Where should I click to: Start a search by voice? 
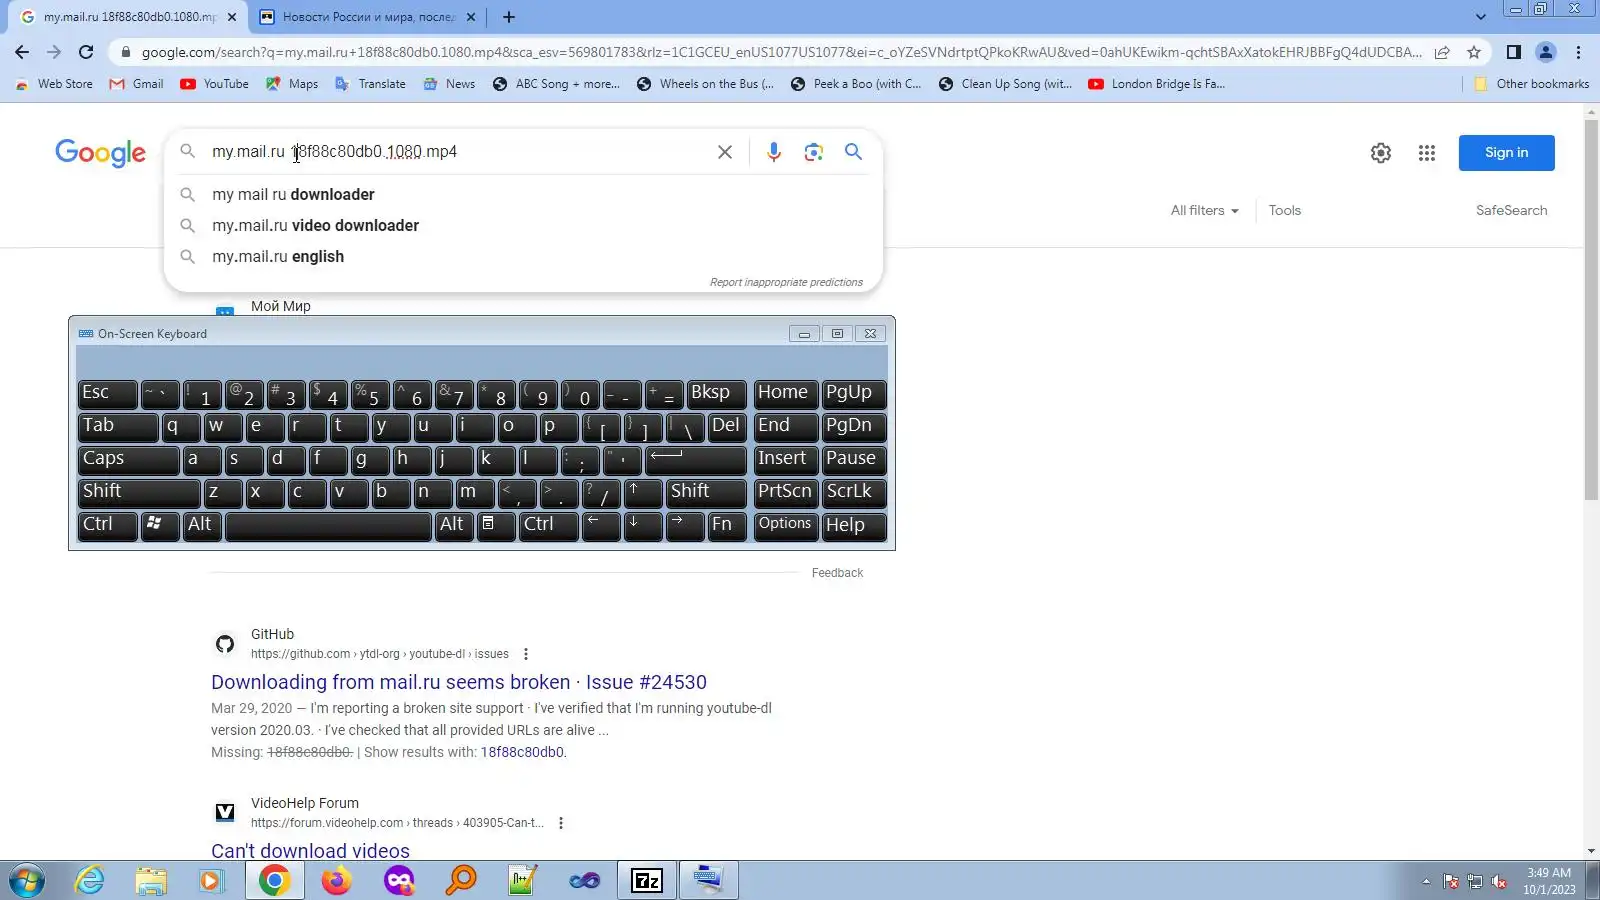tap(773, 152)
